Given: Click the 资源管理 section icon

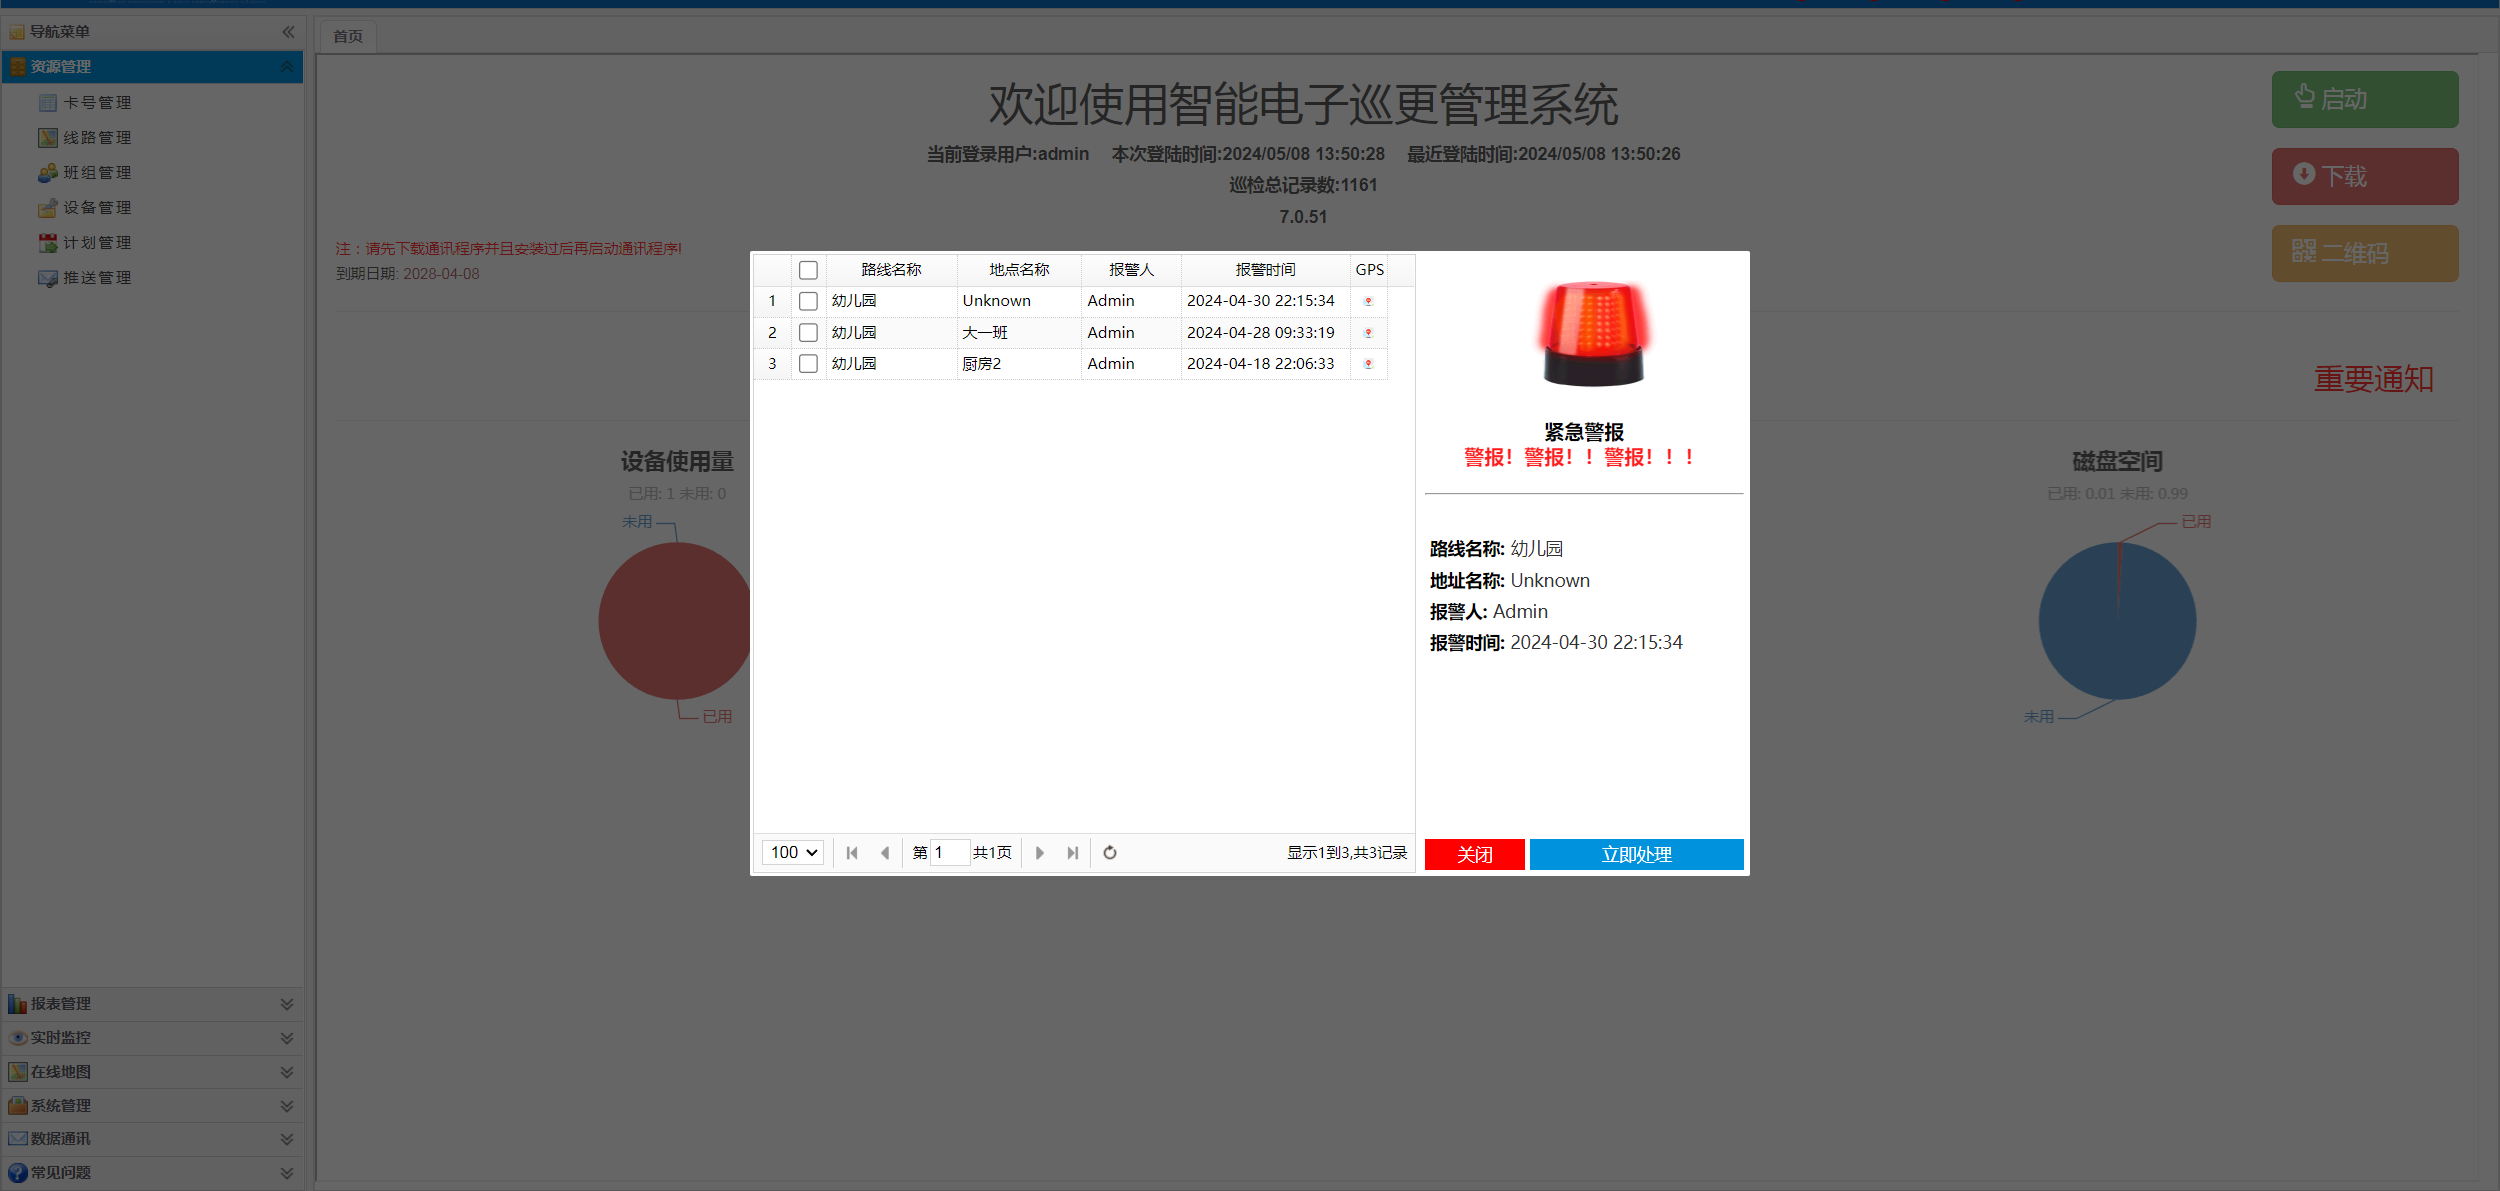Looking at the screenshot, I should 18,67.
